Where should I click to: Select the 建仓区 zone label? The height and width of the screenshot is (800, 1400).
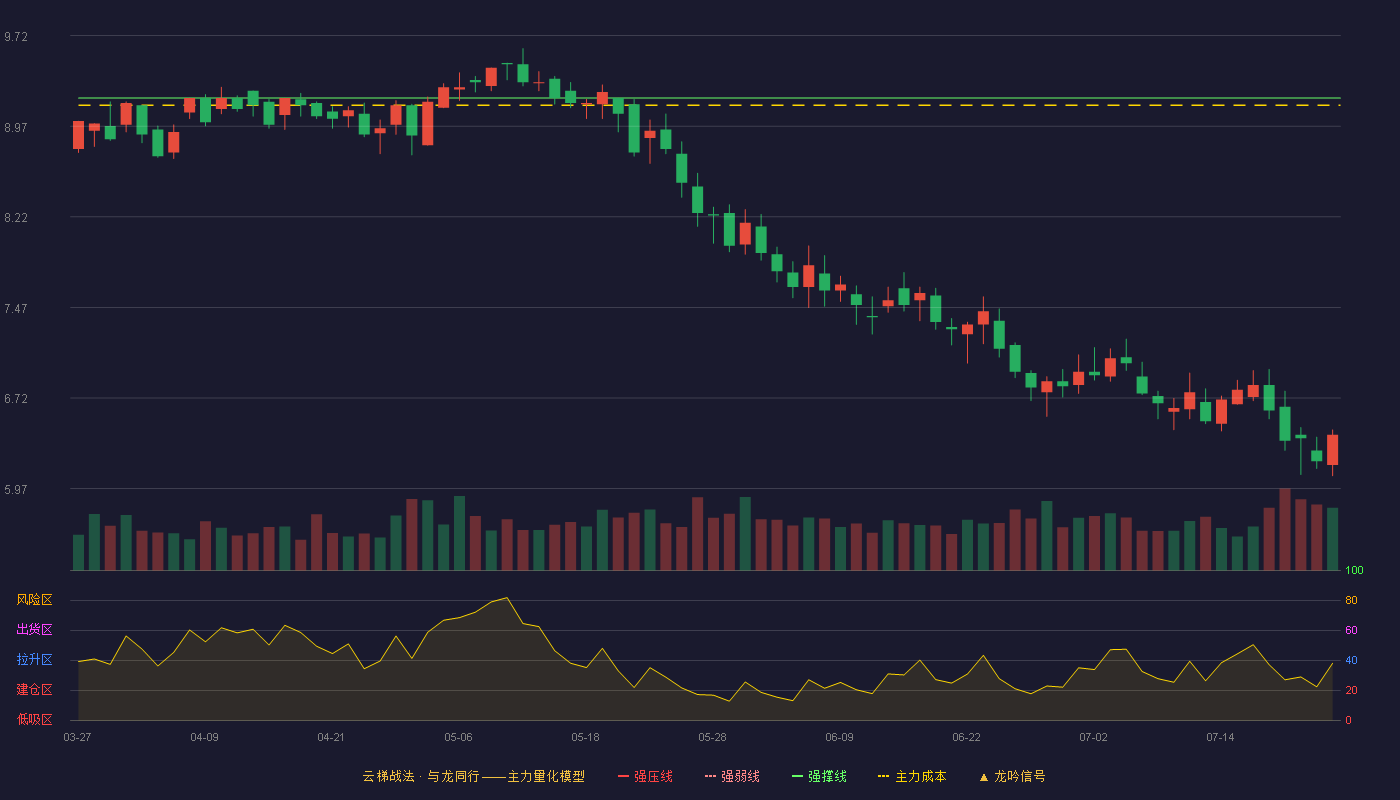(x=35, y=690)
